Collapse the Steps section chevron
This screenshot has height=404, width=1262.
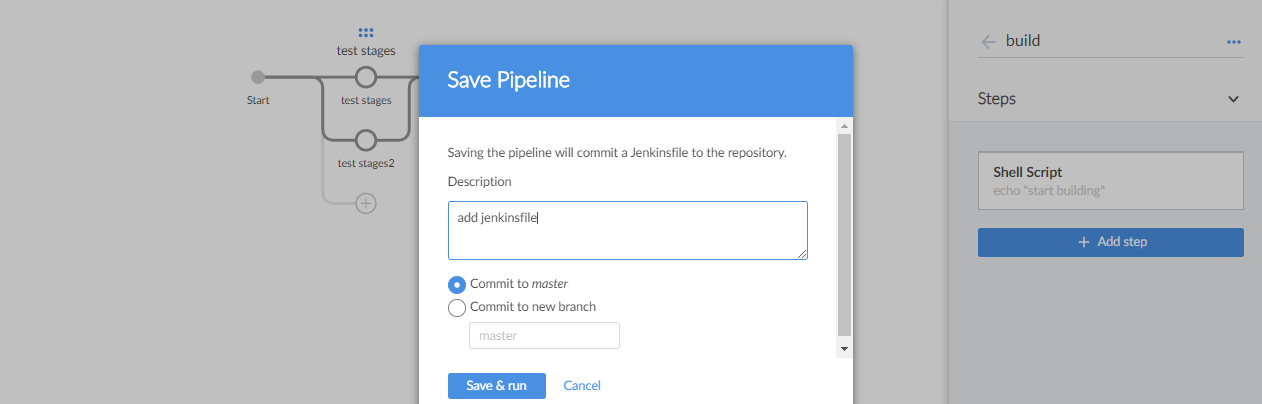click(x=1233, y=99)
